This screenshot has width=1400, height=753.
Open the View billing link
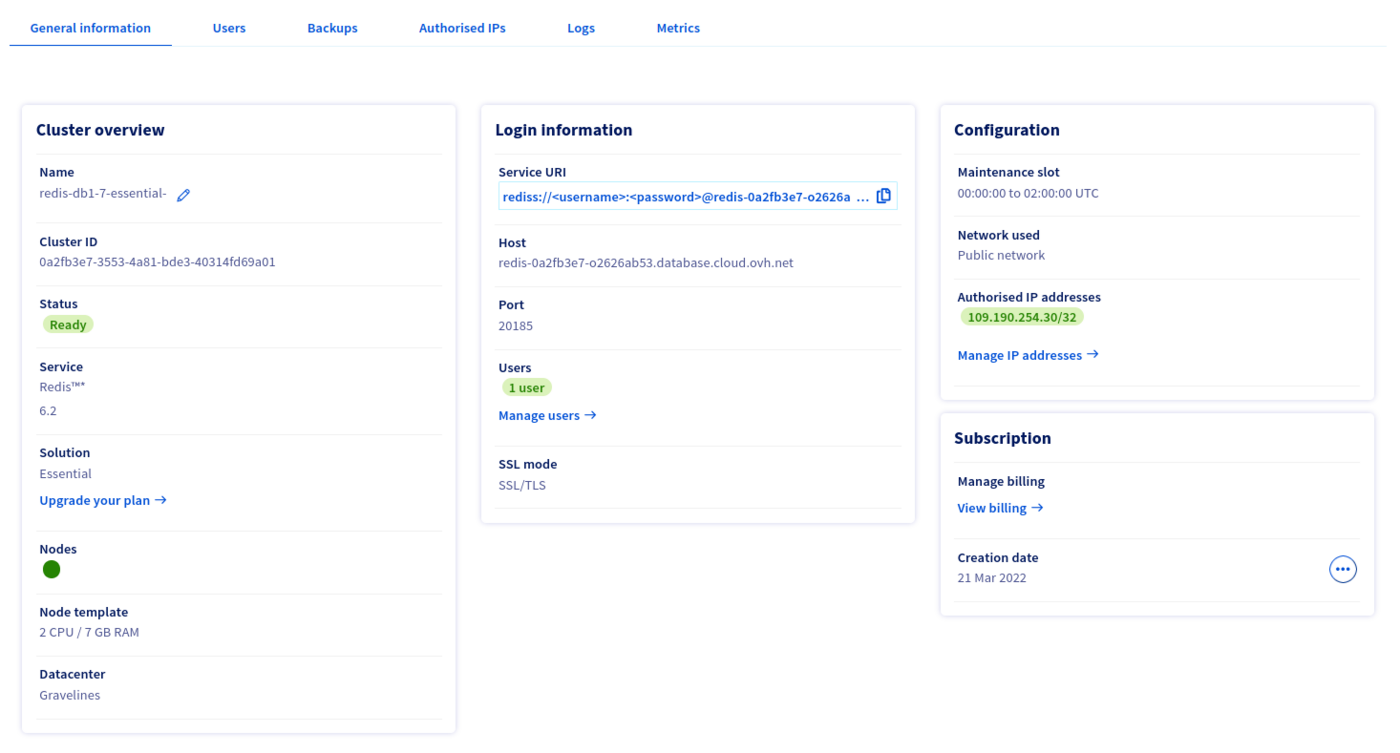pos(1000,508)
